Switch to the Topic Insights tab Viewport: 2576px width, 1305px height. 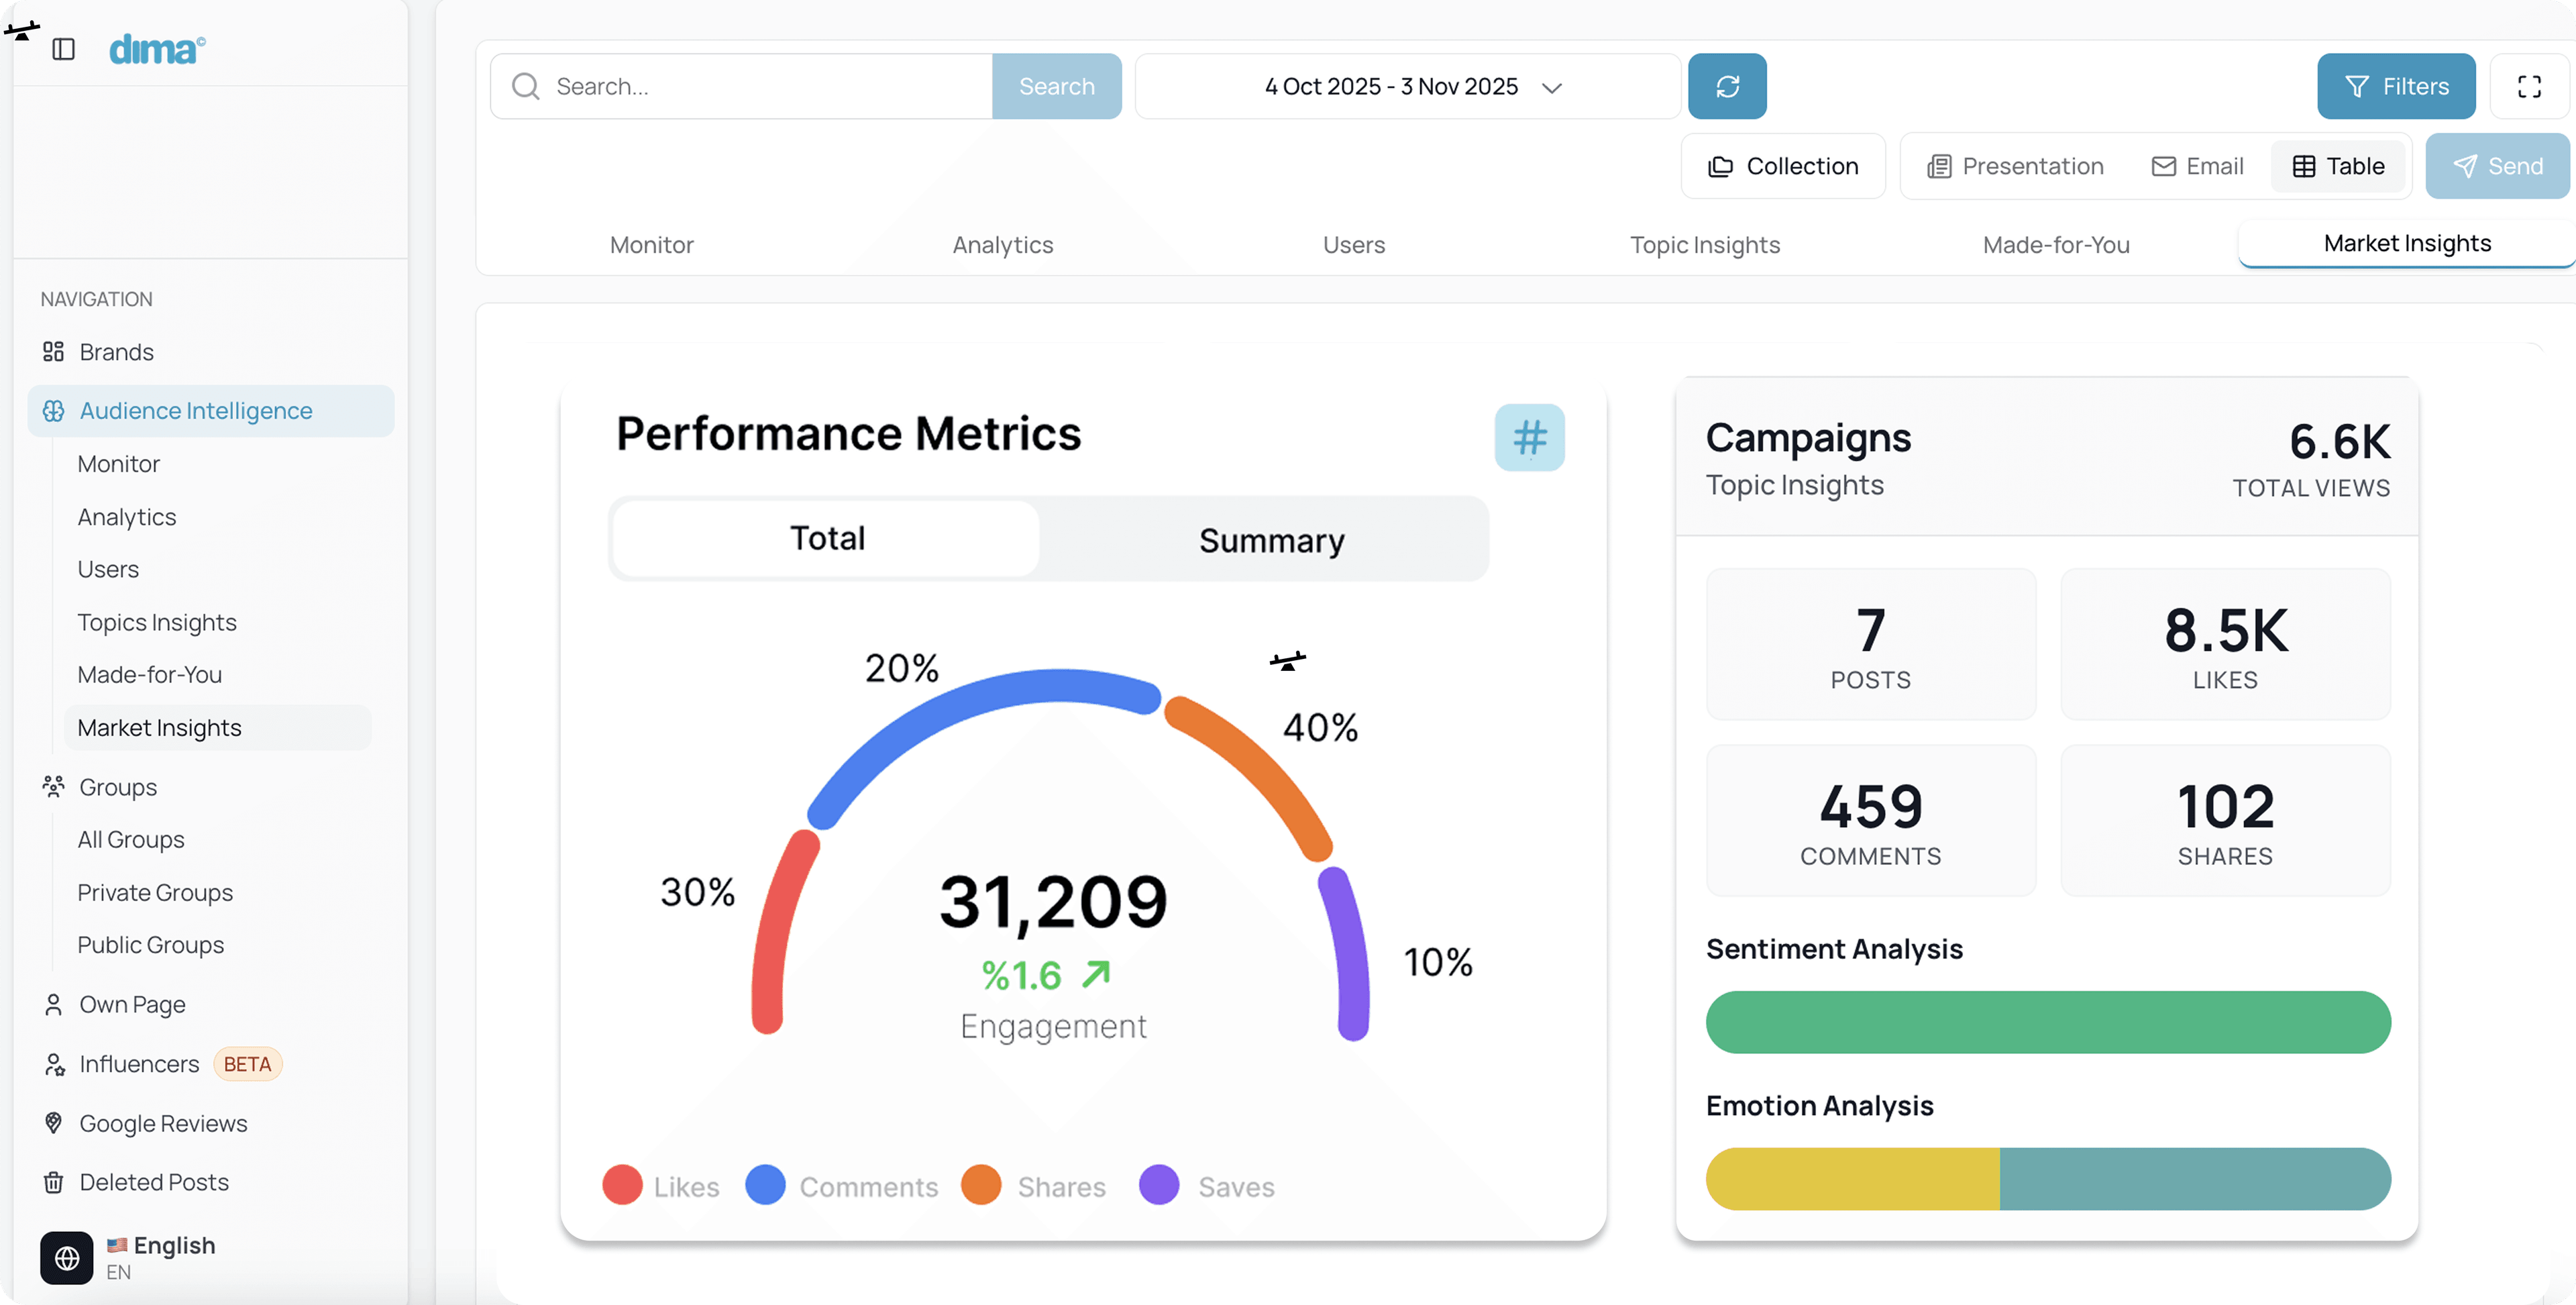[1704, 245]
